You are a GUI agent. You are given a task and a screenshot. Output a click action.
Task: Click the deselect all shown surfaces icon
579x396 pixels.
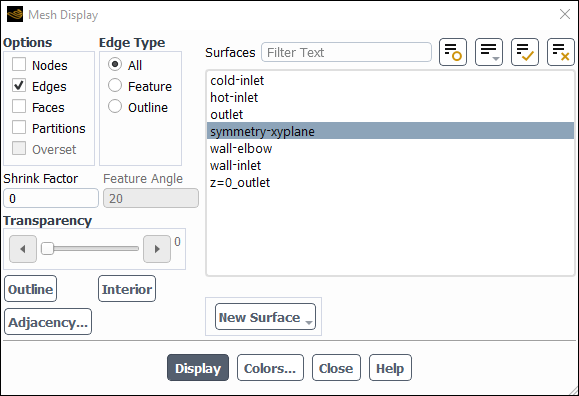[x=561, y=52]
